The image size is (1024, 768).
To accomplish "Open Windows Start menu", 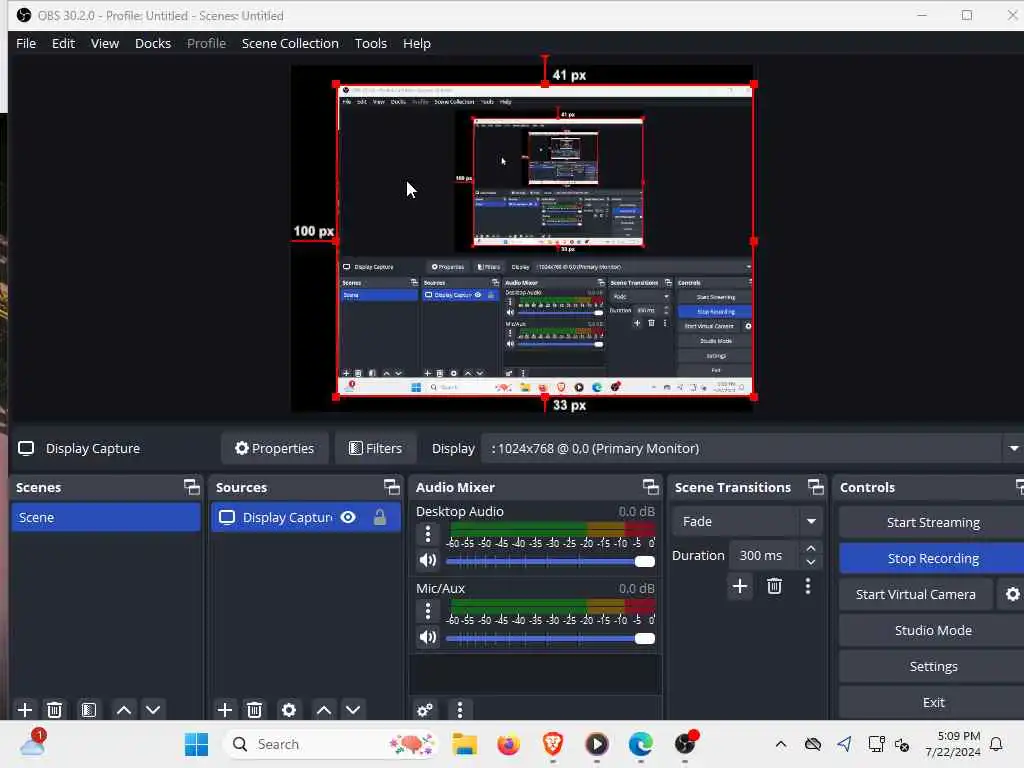I will (x=196, y=744).
